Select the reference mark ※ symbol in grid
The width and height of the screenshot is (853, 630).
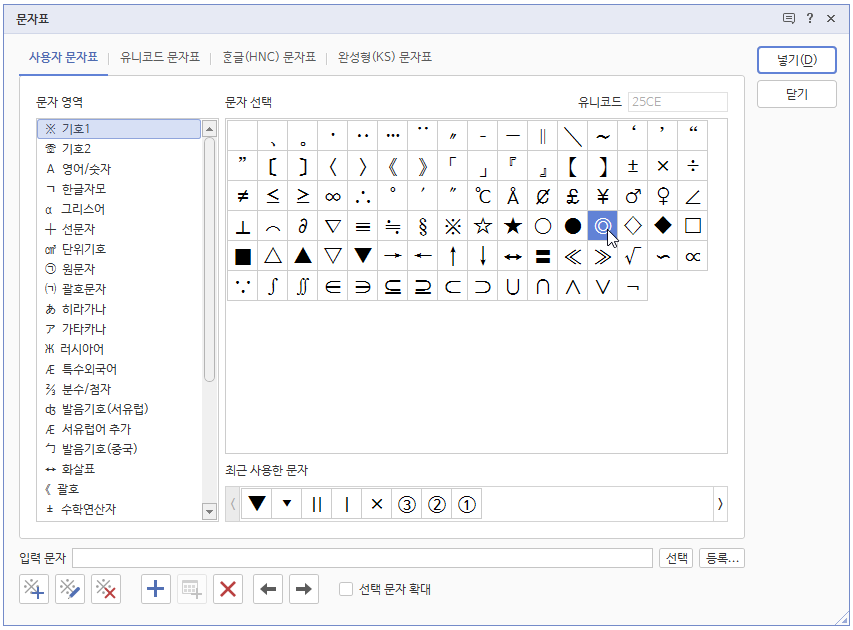(453, 226)
